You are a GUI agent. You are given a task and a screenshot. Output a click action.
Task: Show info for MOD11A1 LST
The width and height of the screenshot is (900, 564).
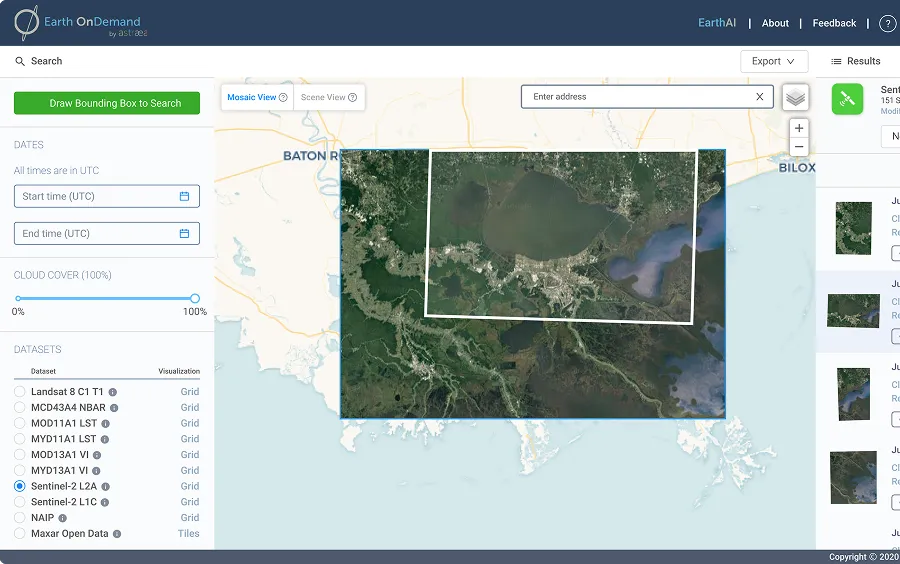[x=106, y=424]
